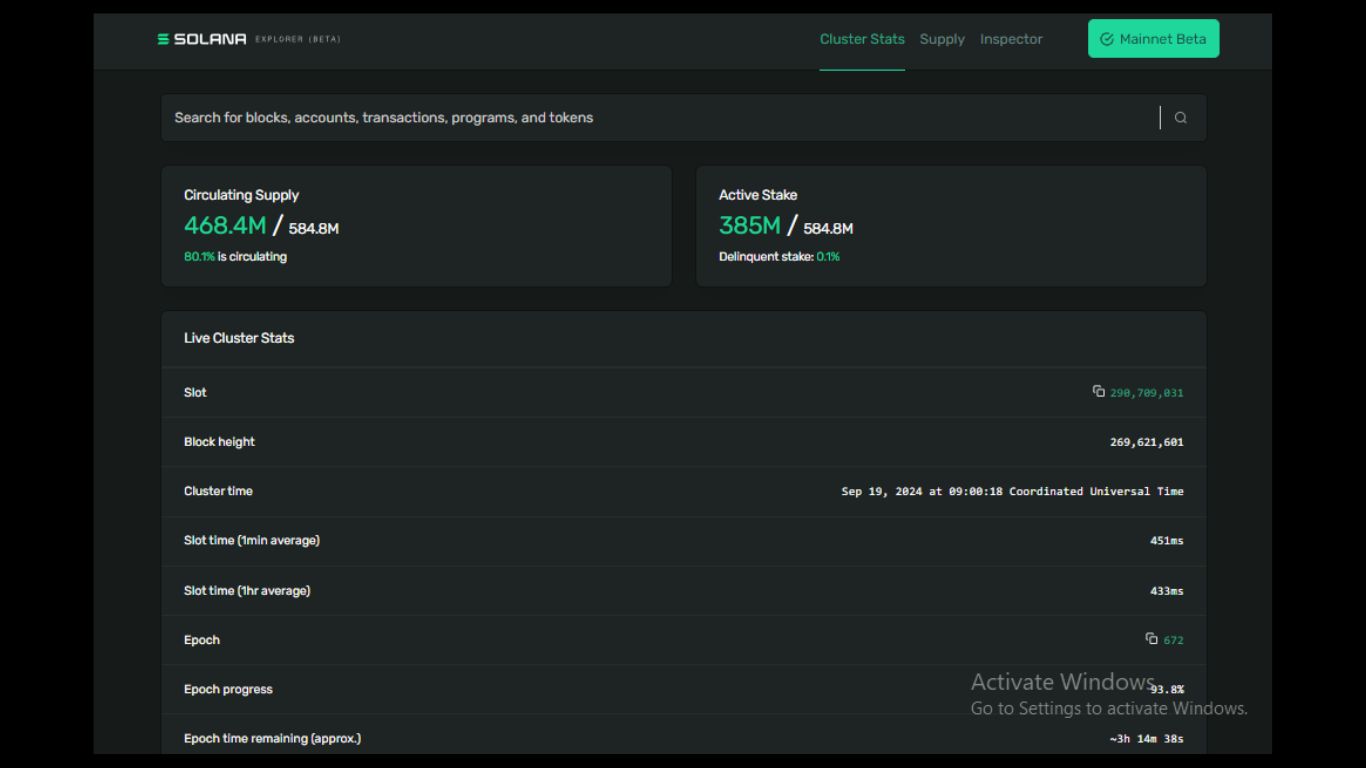Copy the Slot number with the copy icon
Image resolution: width=1366 pixels, height=768 pixels.
point(1099,391)
